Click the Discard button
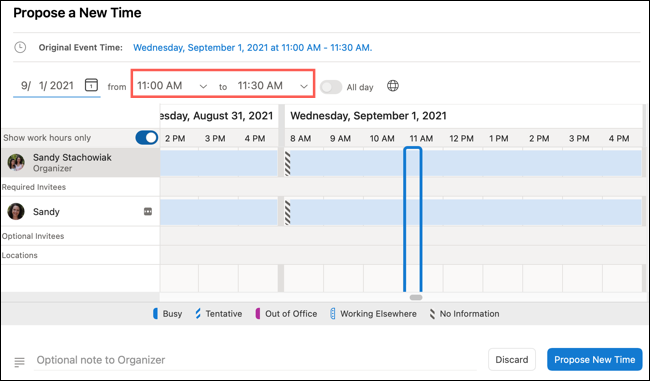Viewport: 650px width, 381px height. tap(512, 359)
